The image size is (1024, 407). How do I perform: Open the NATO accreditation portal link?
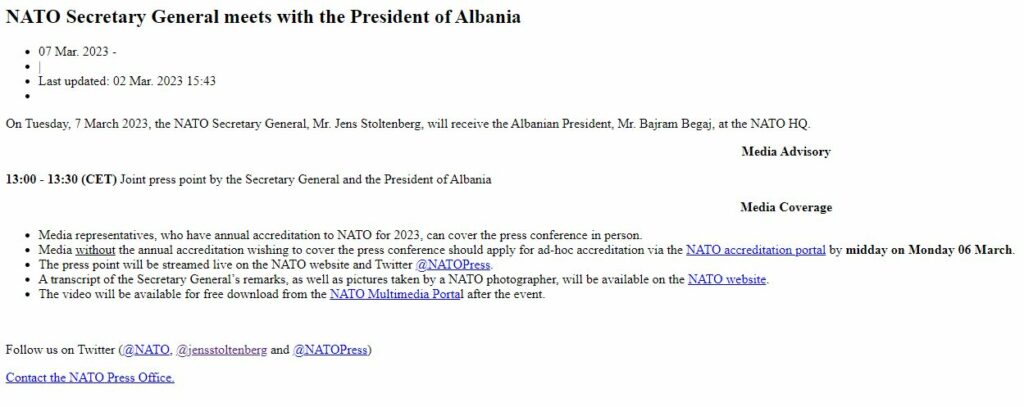[755, 250]
